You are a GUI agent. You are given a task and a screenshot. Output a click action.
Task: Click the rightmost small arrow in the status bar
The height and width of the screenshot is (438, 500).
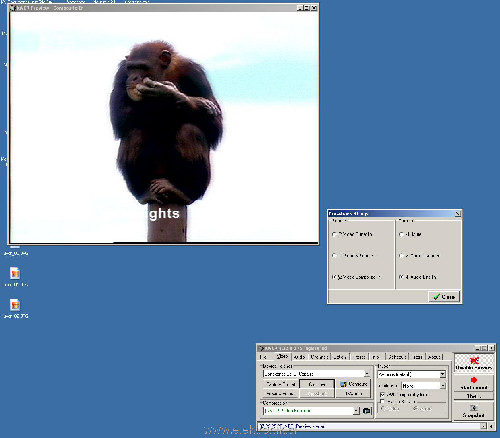[x=491, y=426]
